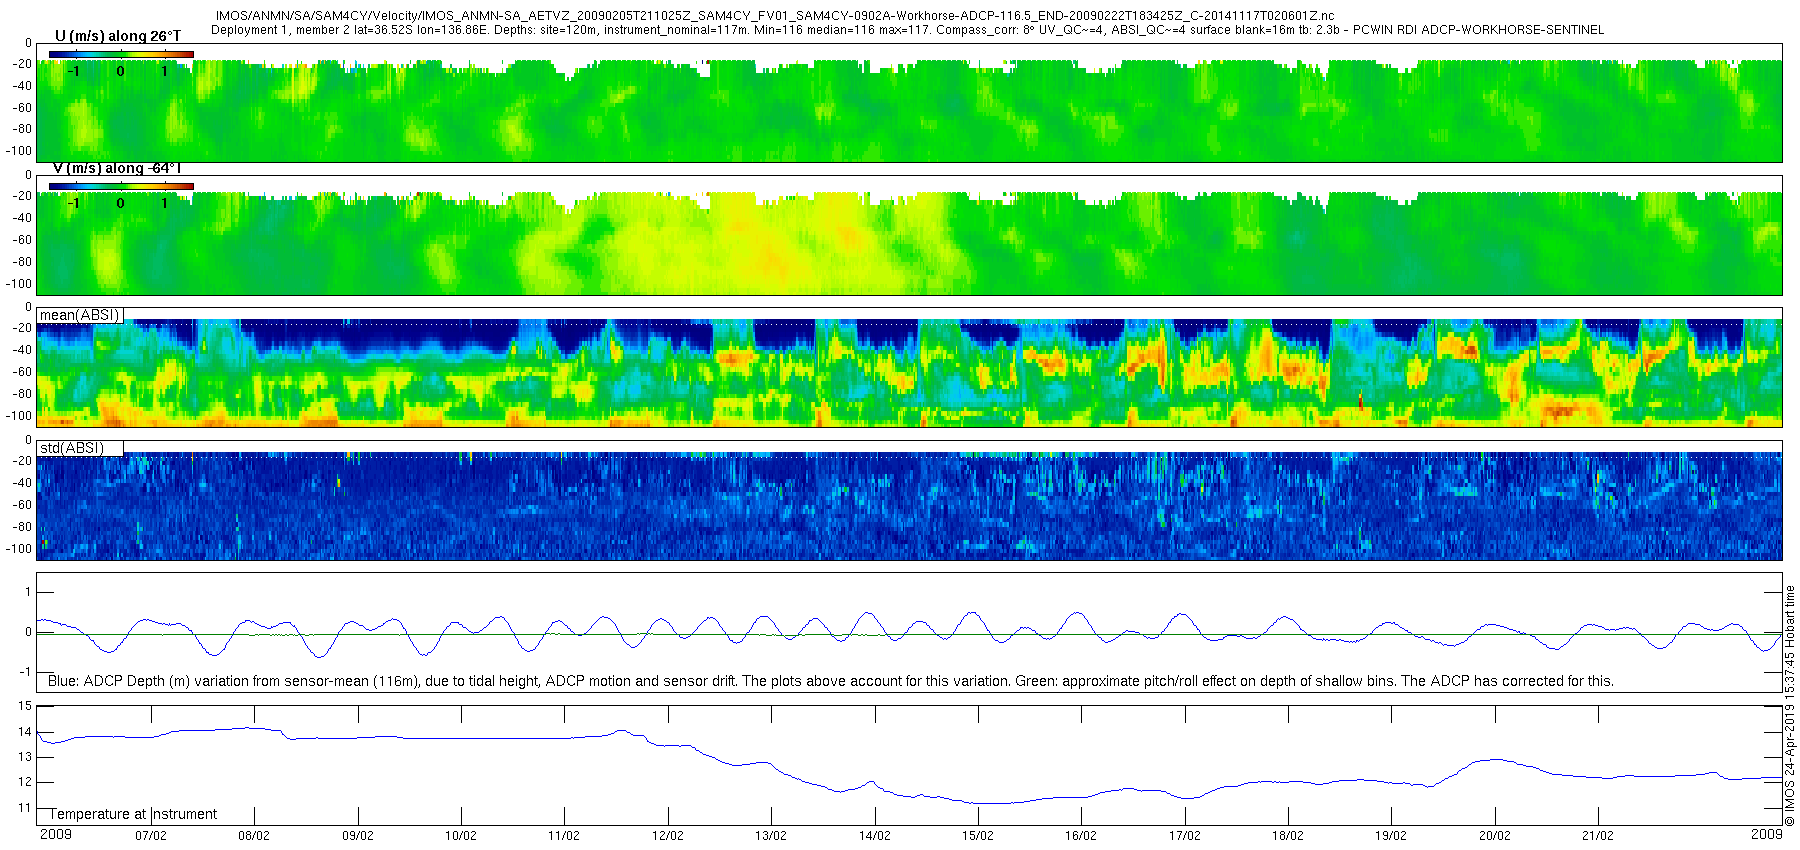Select the file path title line at top
This screenshot has width=1800, height=850.
[775, 16]
